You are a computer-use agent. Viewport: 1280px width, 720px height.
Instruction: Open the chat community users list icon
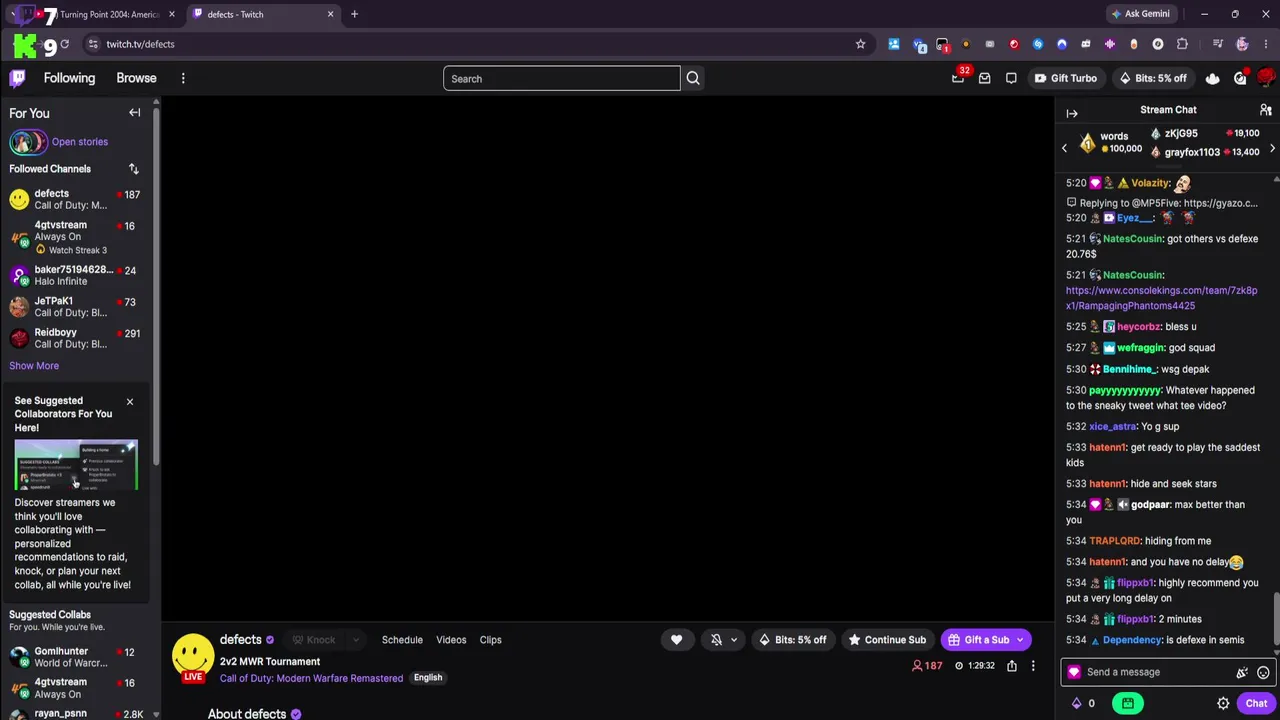1265,110
